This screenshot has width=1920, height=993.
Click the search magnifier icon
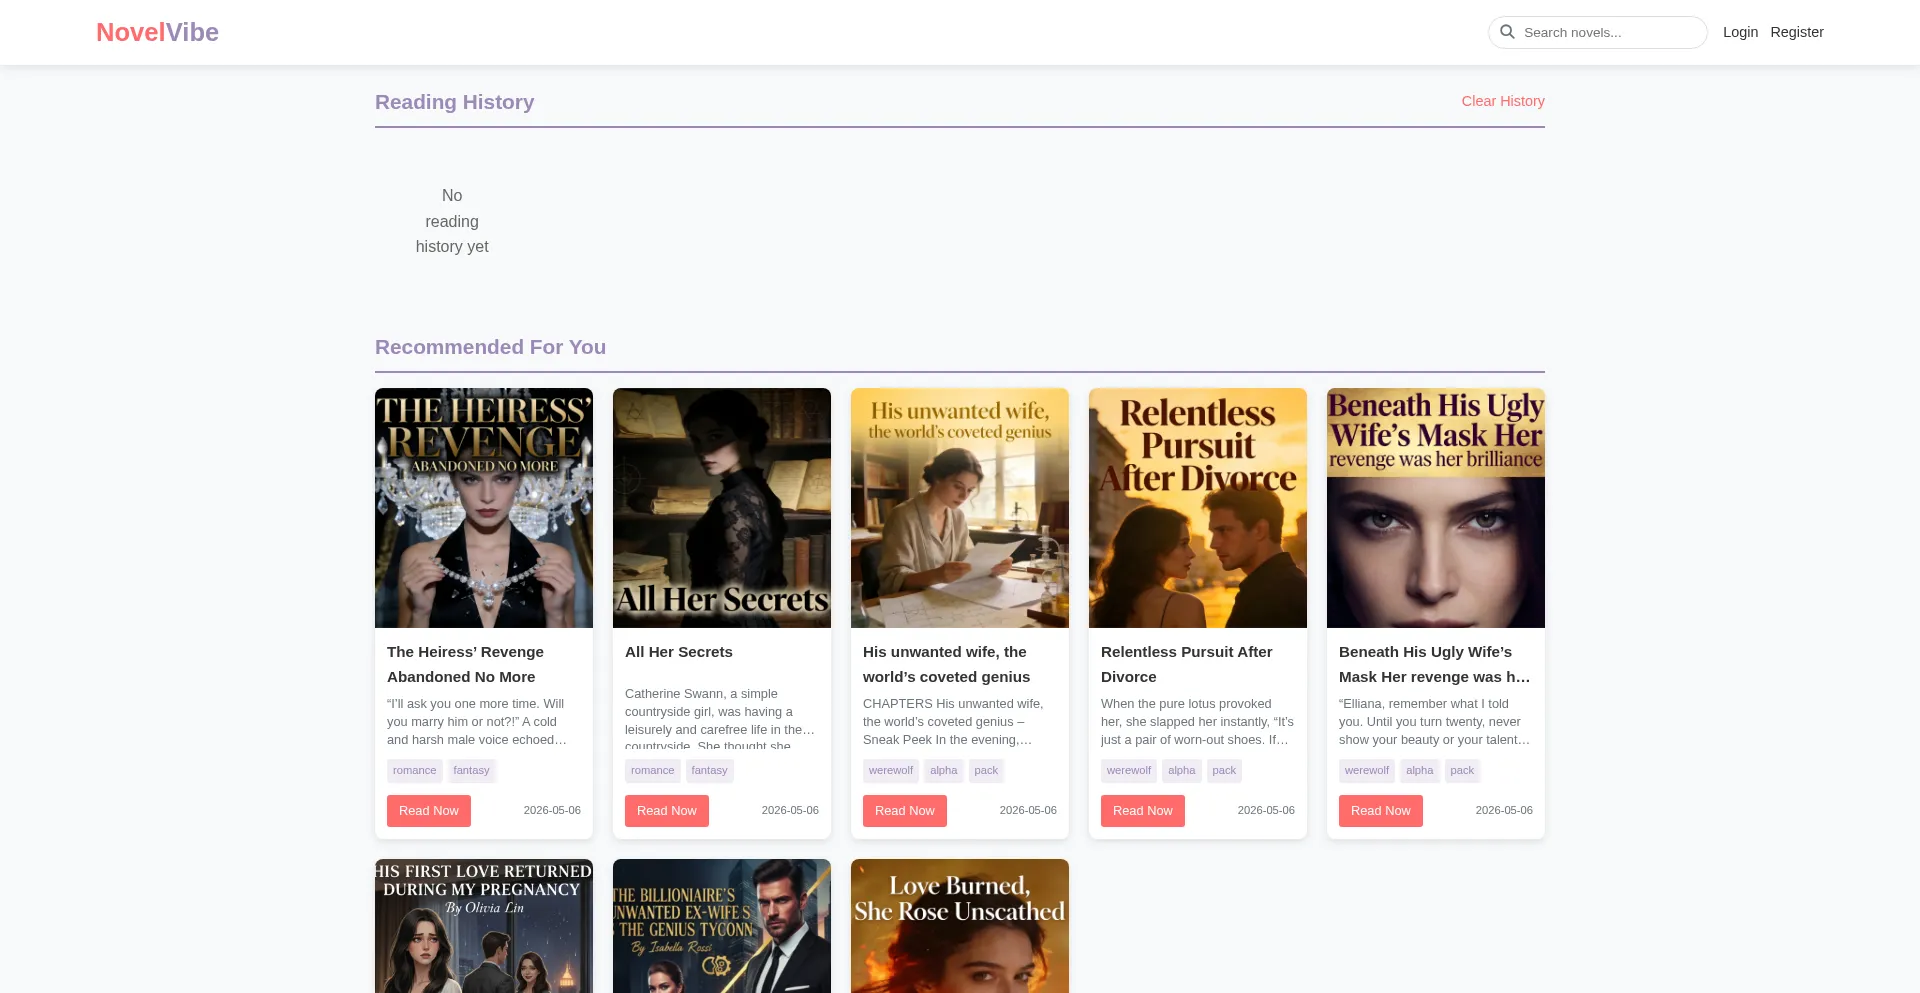[x=1507, y=32]
